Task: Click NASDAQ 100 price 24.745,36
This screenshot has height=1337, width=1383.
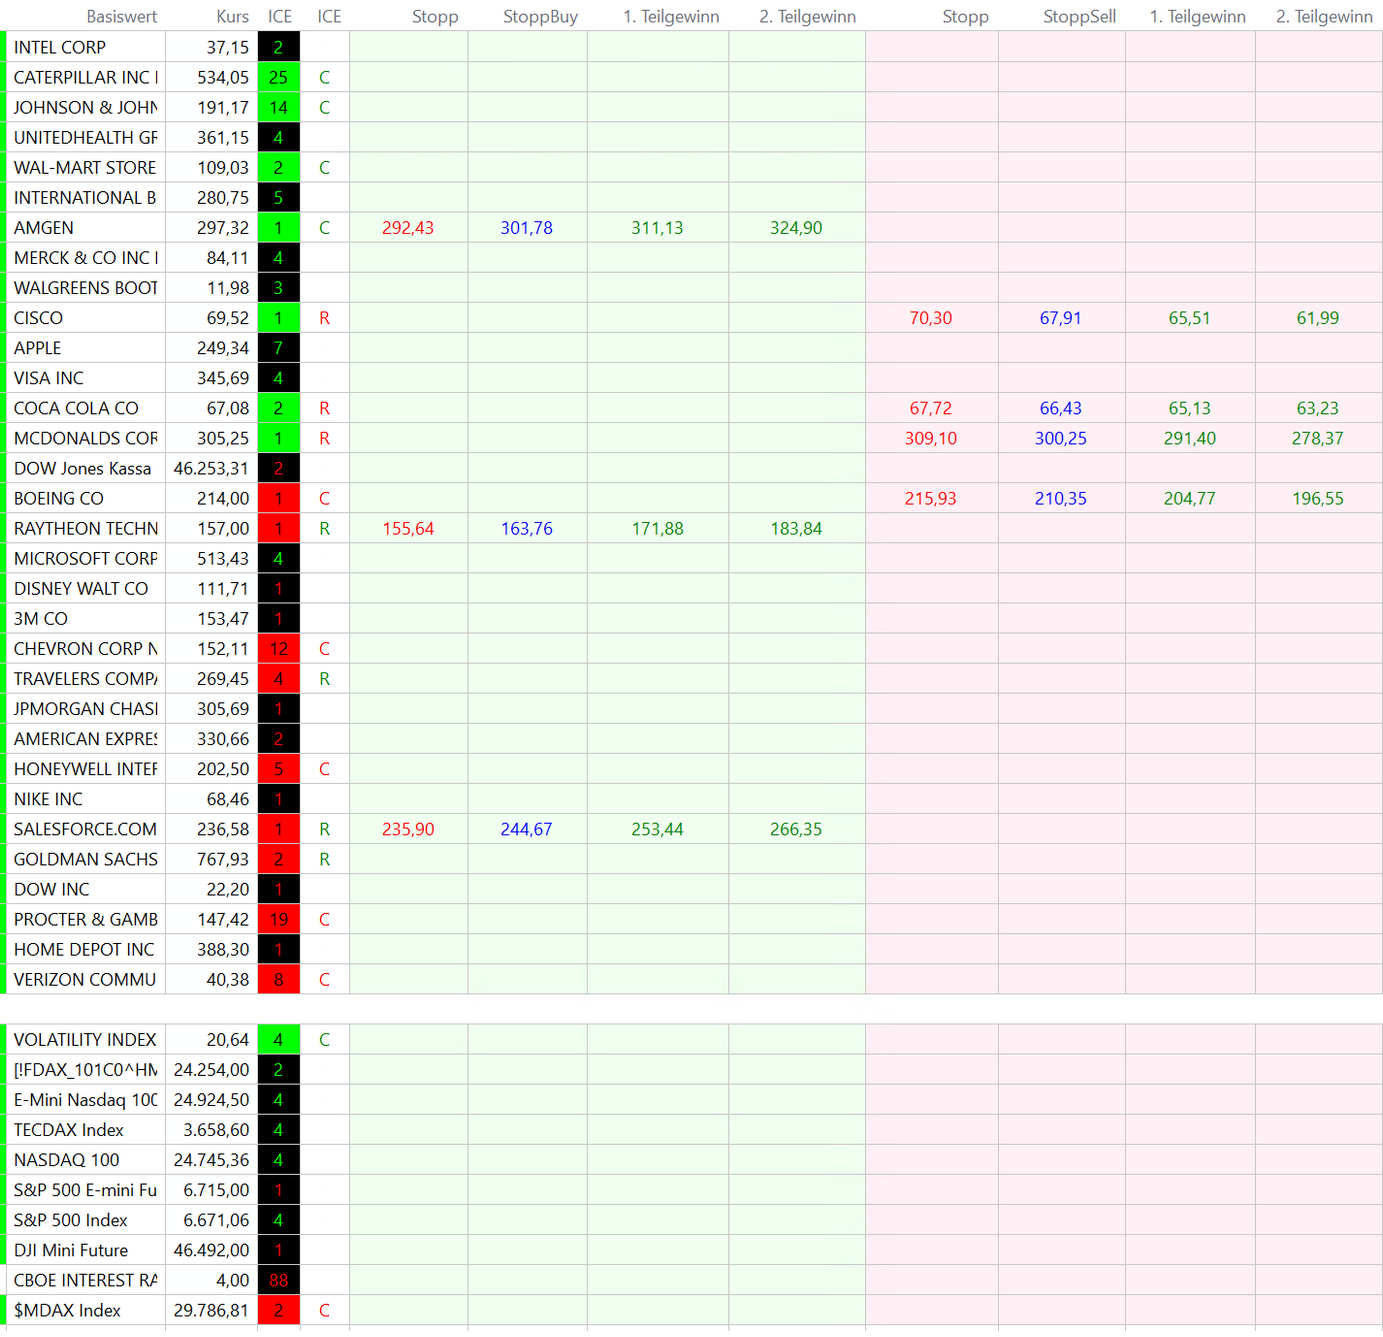Action: click(211, 1161)
